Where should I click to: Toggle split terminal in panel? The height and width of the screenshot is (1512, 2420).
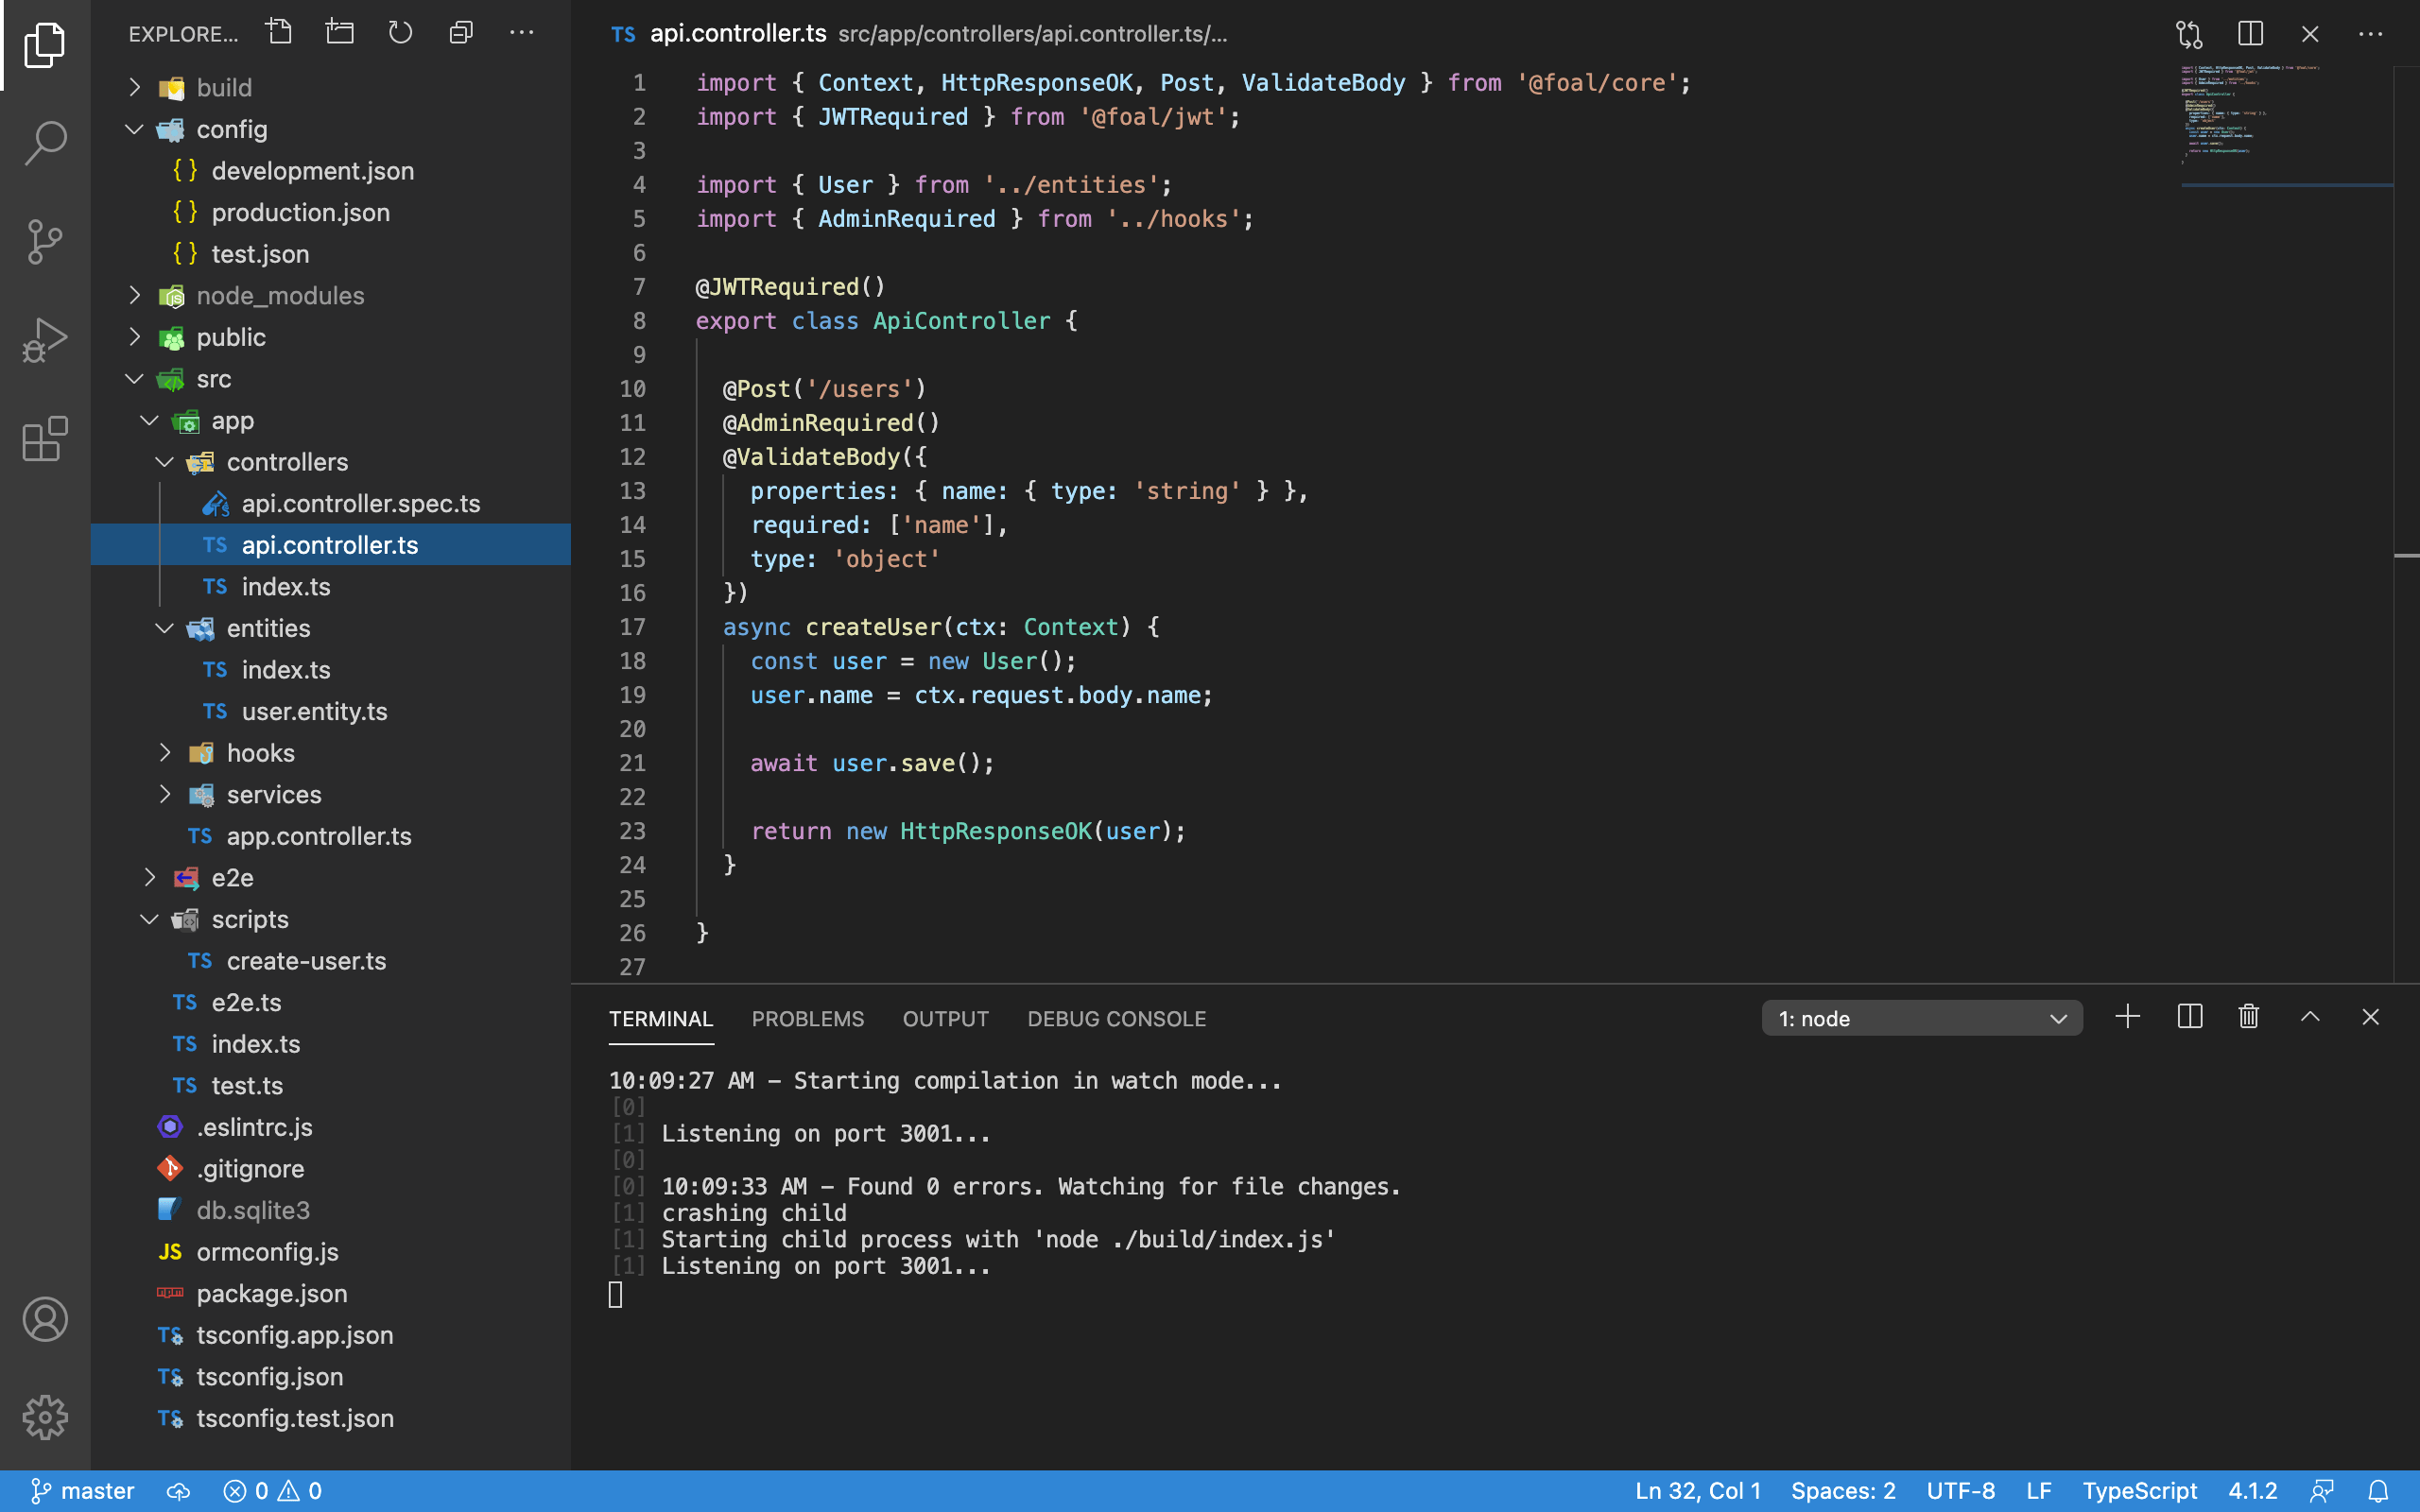click(2189, 1017)
